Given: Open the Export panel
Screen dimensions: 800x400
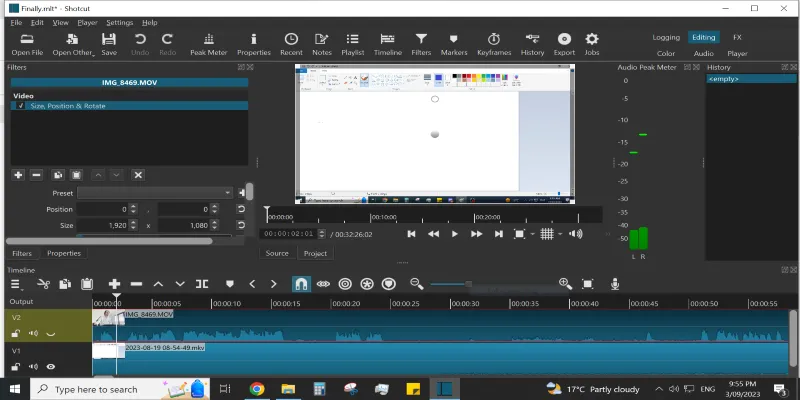Looking at the screenshot, I should (x=564, y=44).
